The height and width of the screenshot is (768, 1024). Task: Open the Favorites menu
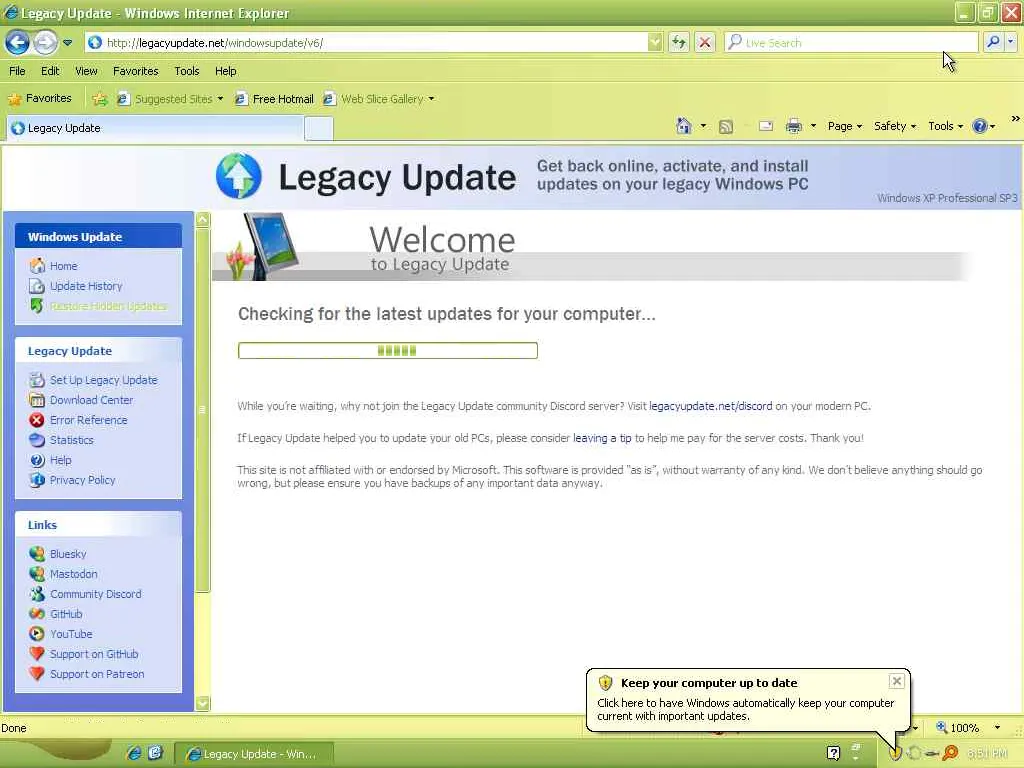coord(135,71)
